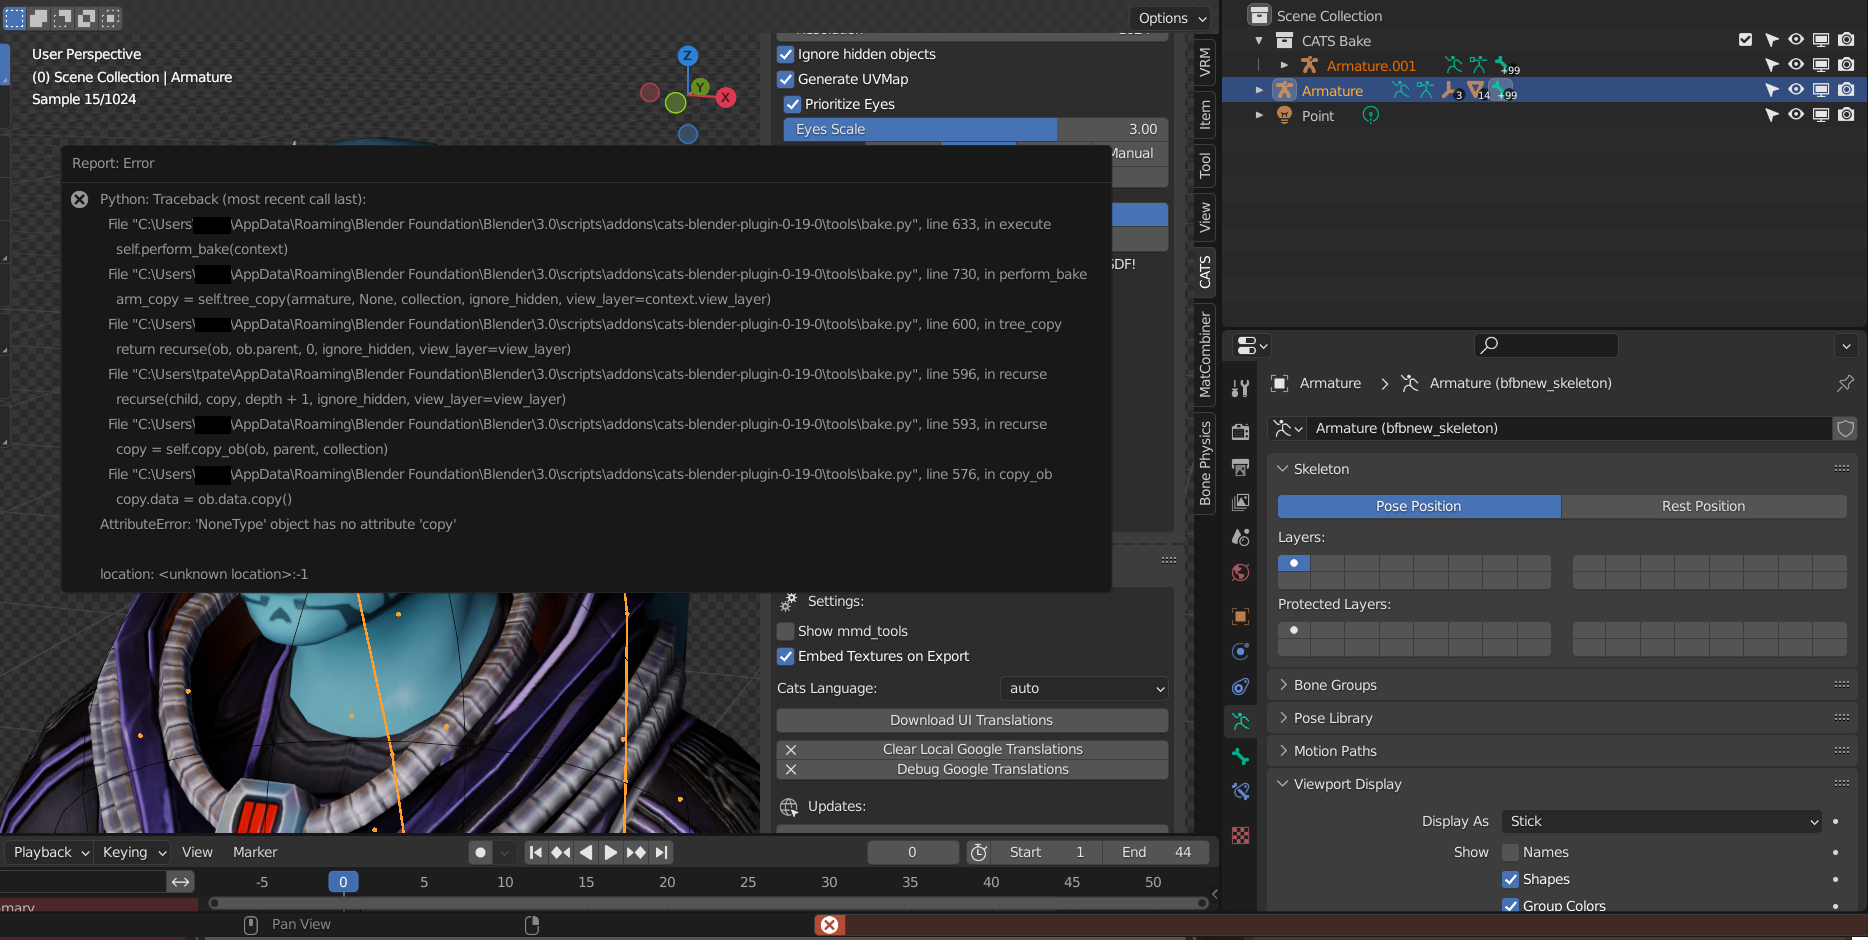
Task: Switch to the Item sidebar tab
Action: click(x=1205, y=115)
